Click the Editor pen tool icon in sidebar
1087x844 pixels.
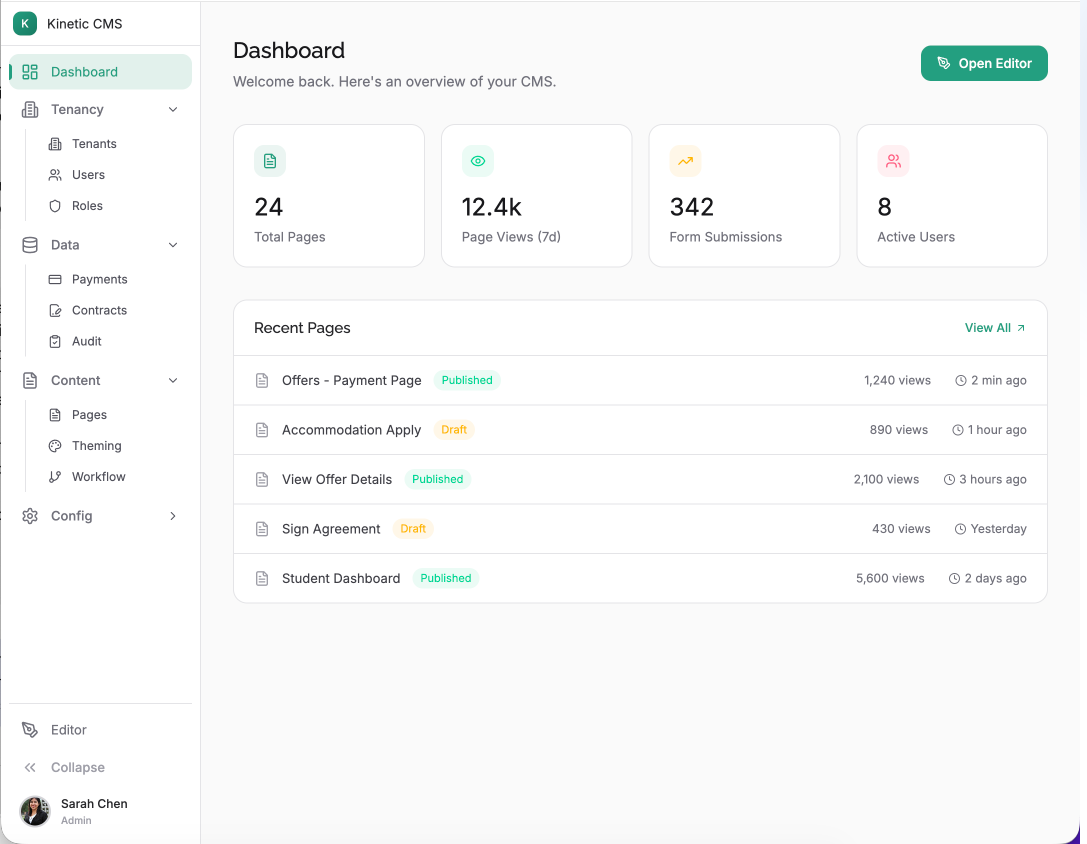tap(30, 730)
